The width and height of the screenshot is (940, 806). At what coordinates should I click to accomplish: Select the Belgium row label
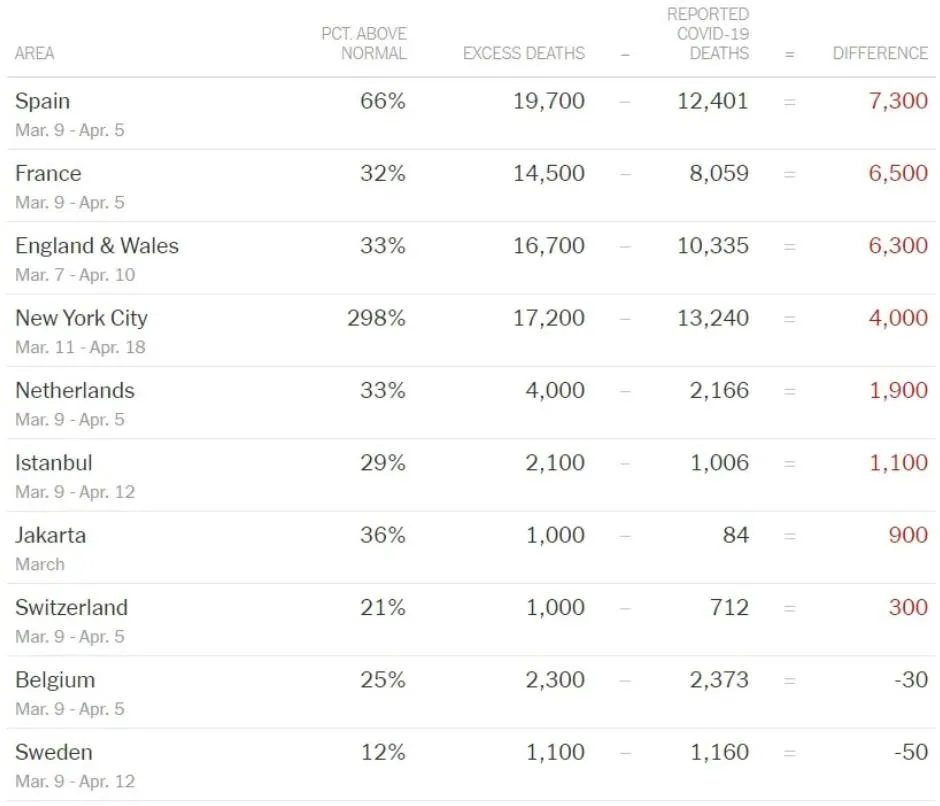pyautogui.click(x=55, y=680)
